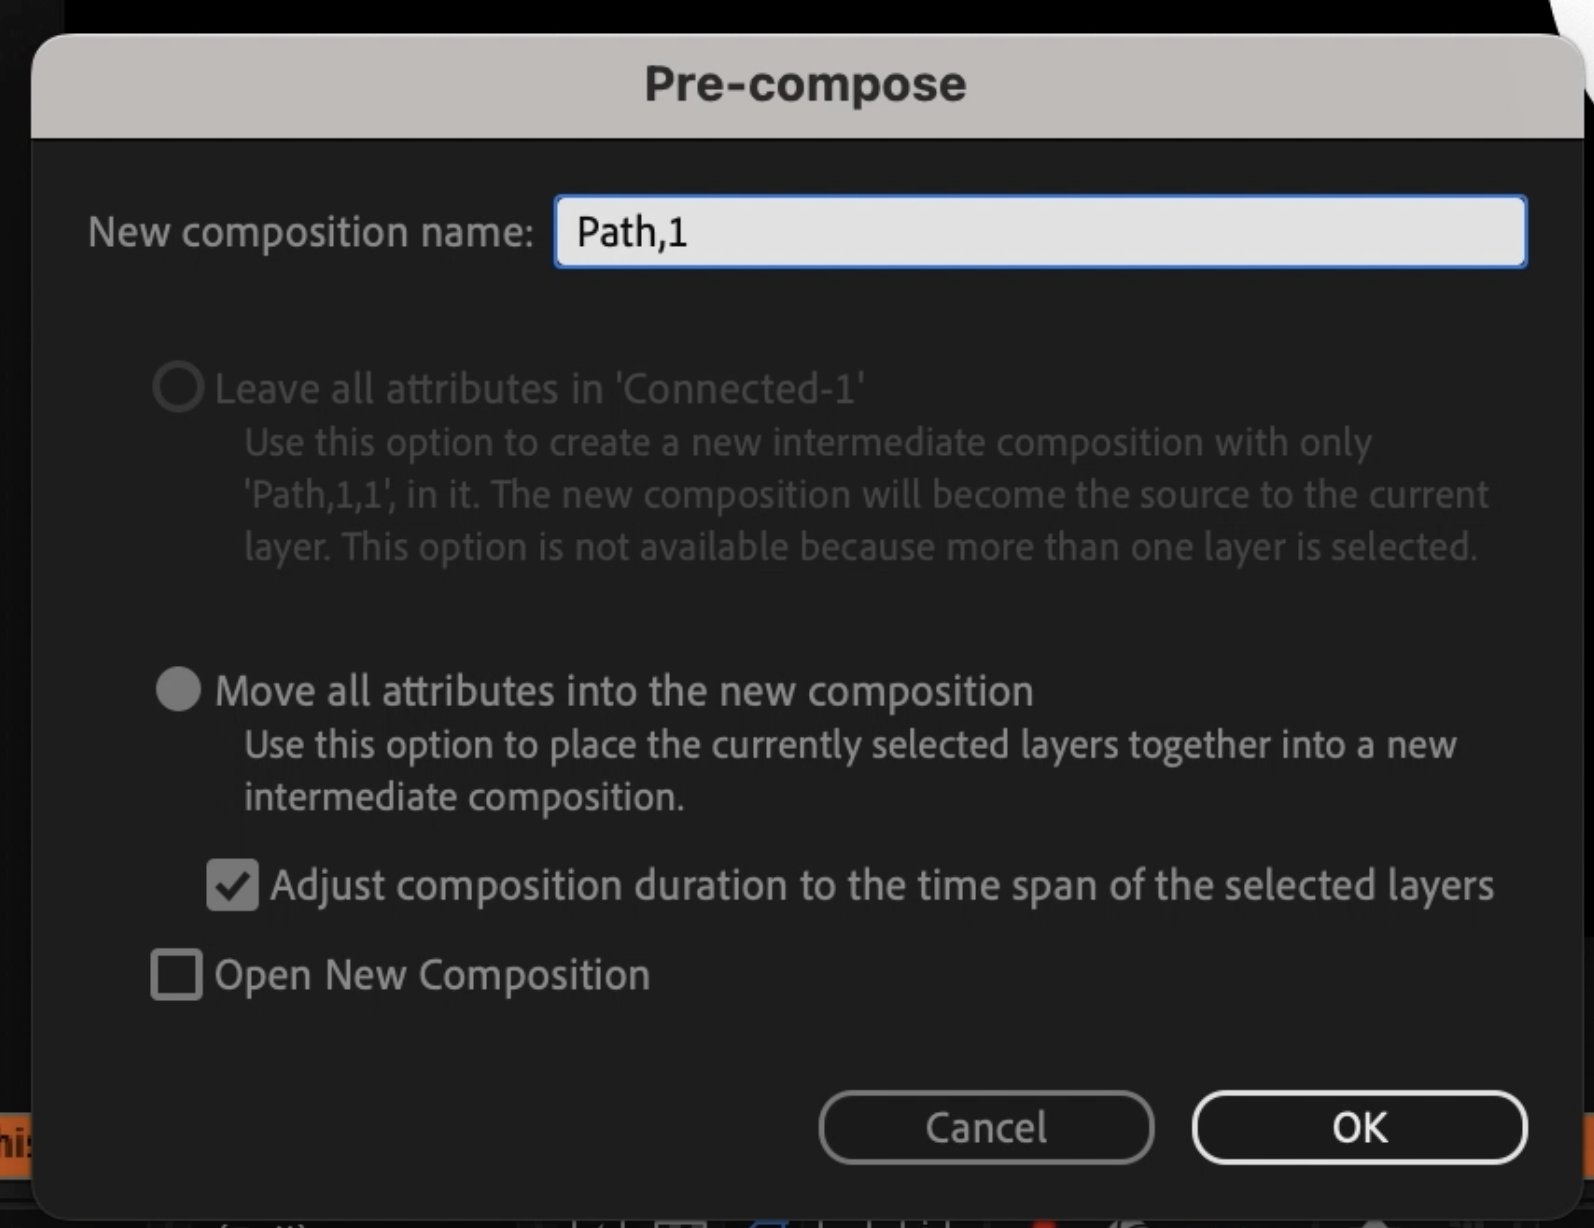Click inside the new composition name field
The width and height of the screenshot is (1594, 1228).
coord(1040,232)
